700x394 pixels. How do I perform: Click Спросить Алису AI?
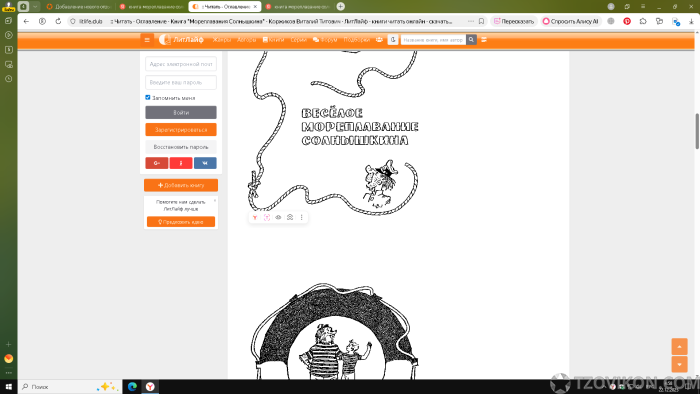click(571, 21)
